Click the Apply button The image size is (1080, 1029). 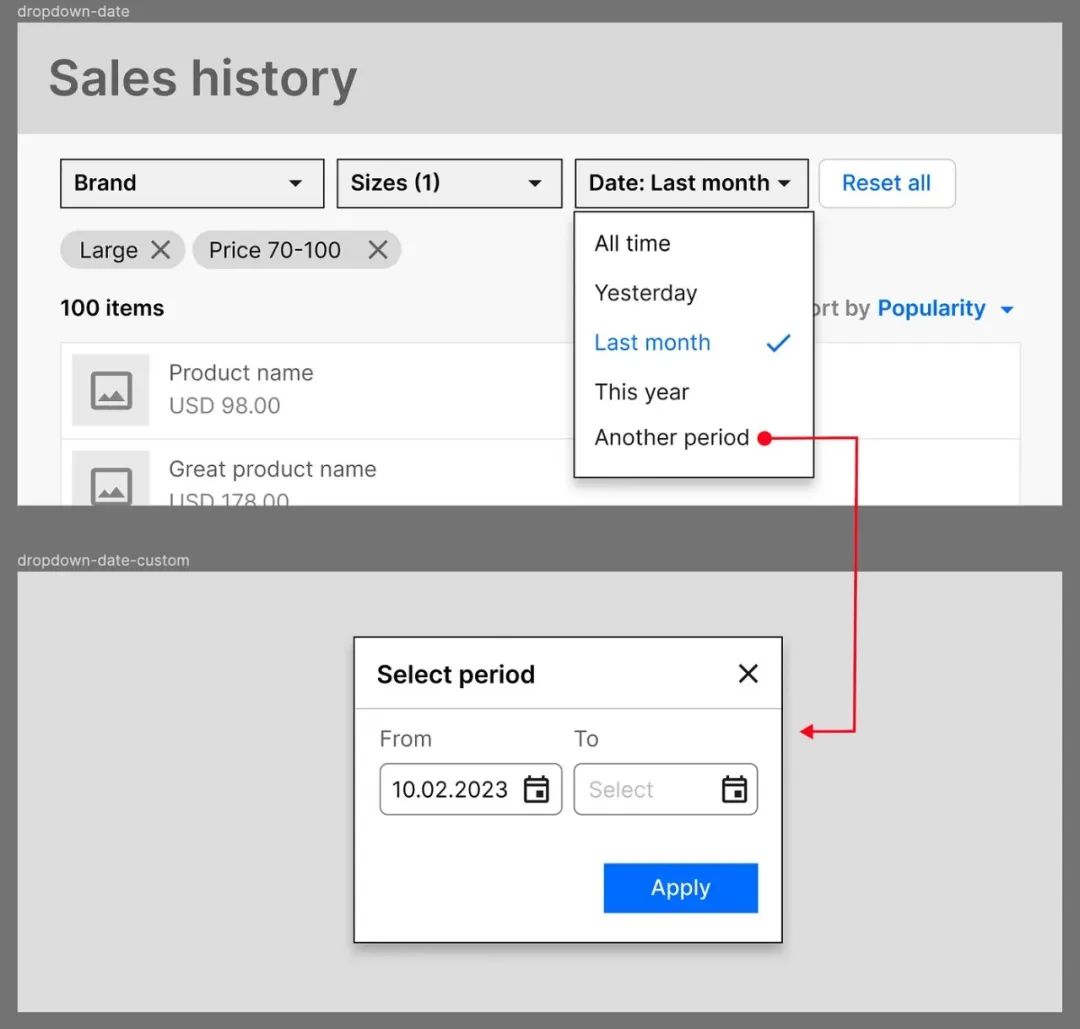(681, 888)
